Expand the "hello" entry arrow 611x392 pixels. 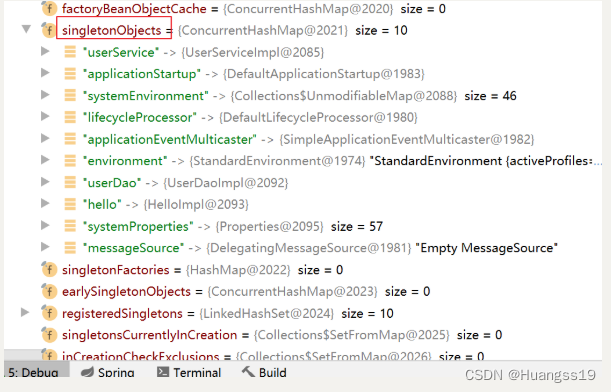(x=45, y=203)
